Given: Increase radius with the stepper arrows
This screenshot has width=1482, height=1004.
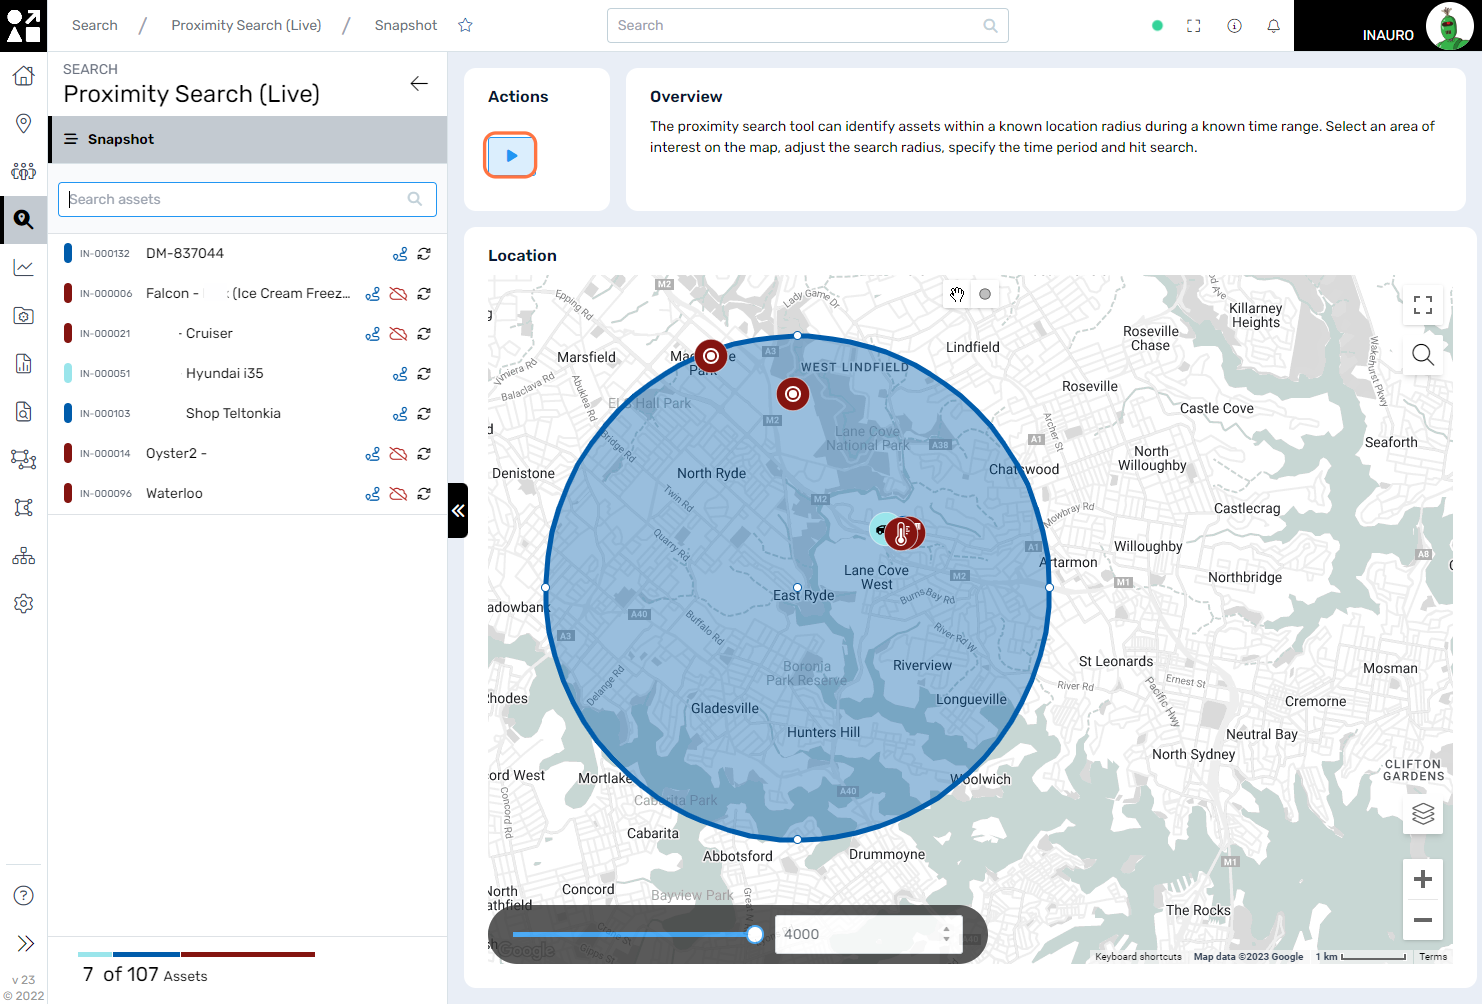Looking at the screenshot, I should 946,928.
